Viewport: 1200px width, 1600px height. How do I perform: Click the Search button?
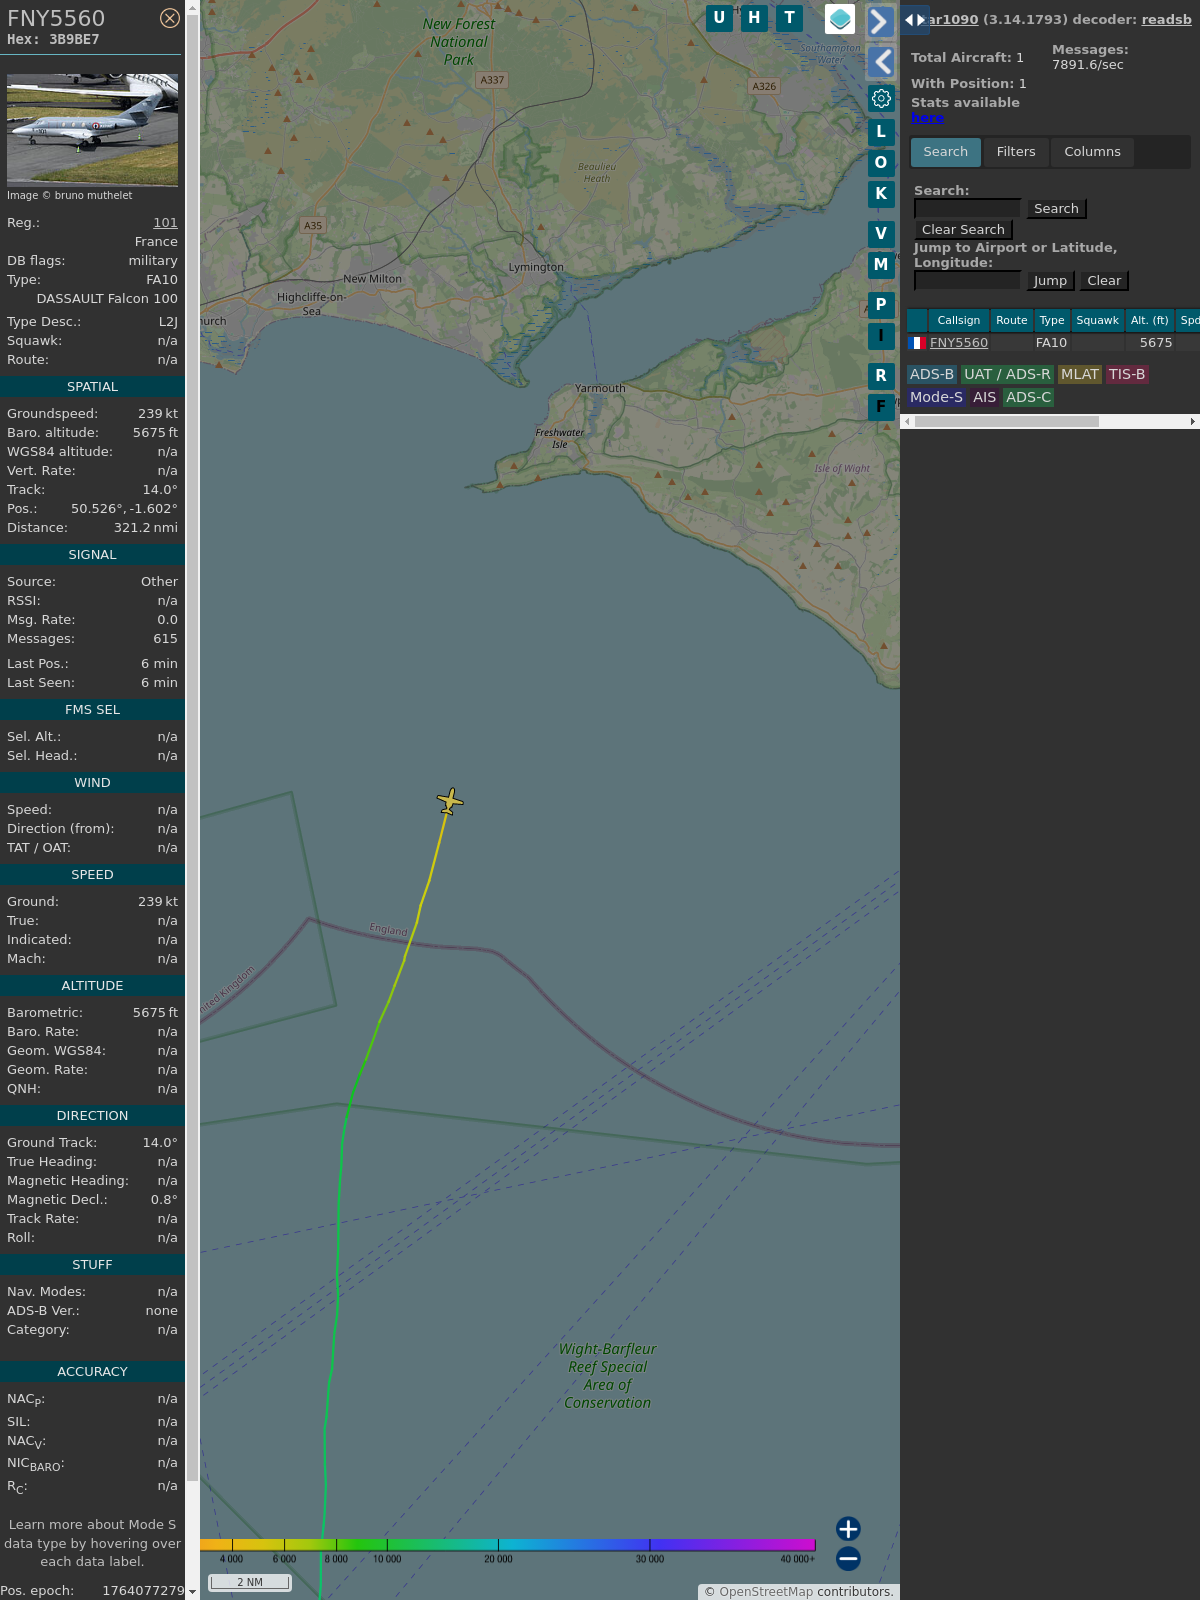pyautogui.click(x=1056, y=209)
